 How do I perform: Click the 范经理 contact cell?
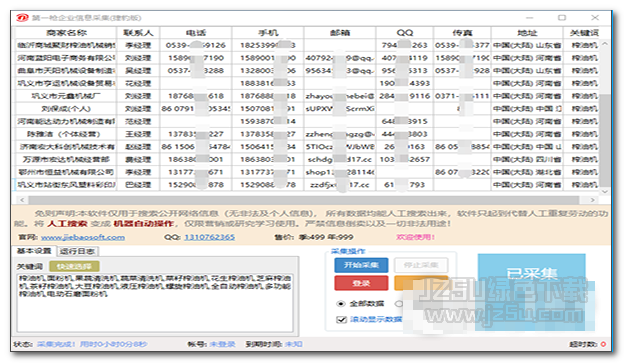138,121
